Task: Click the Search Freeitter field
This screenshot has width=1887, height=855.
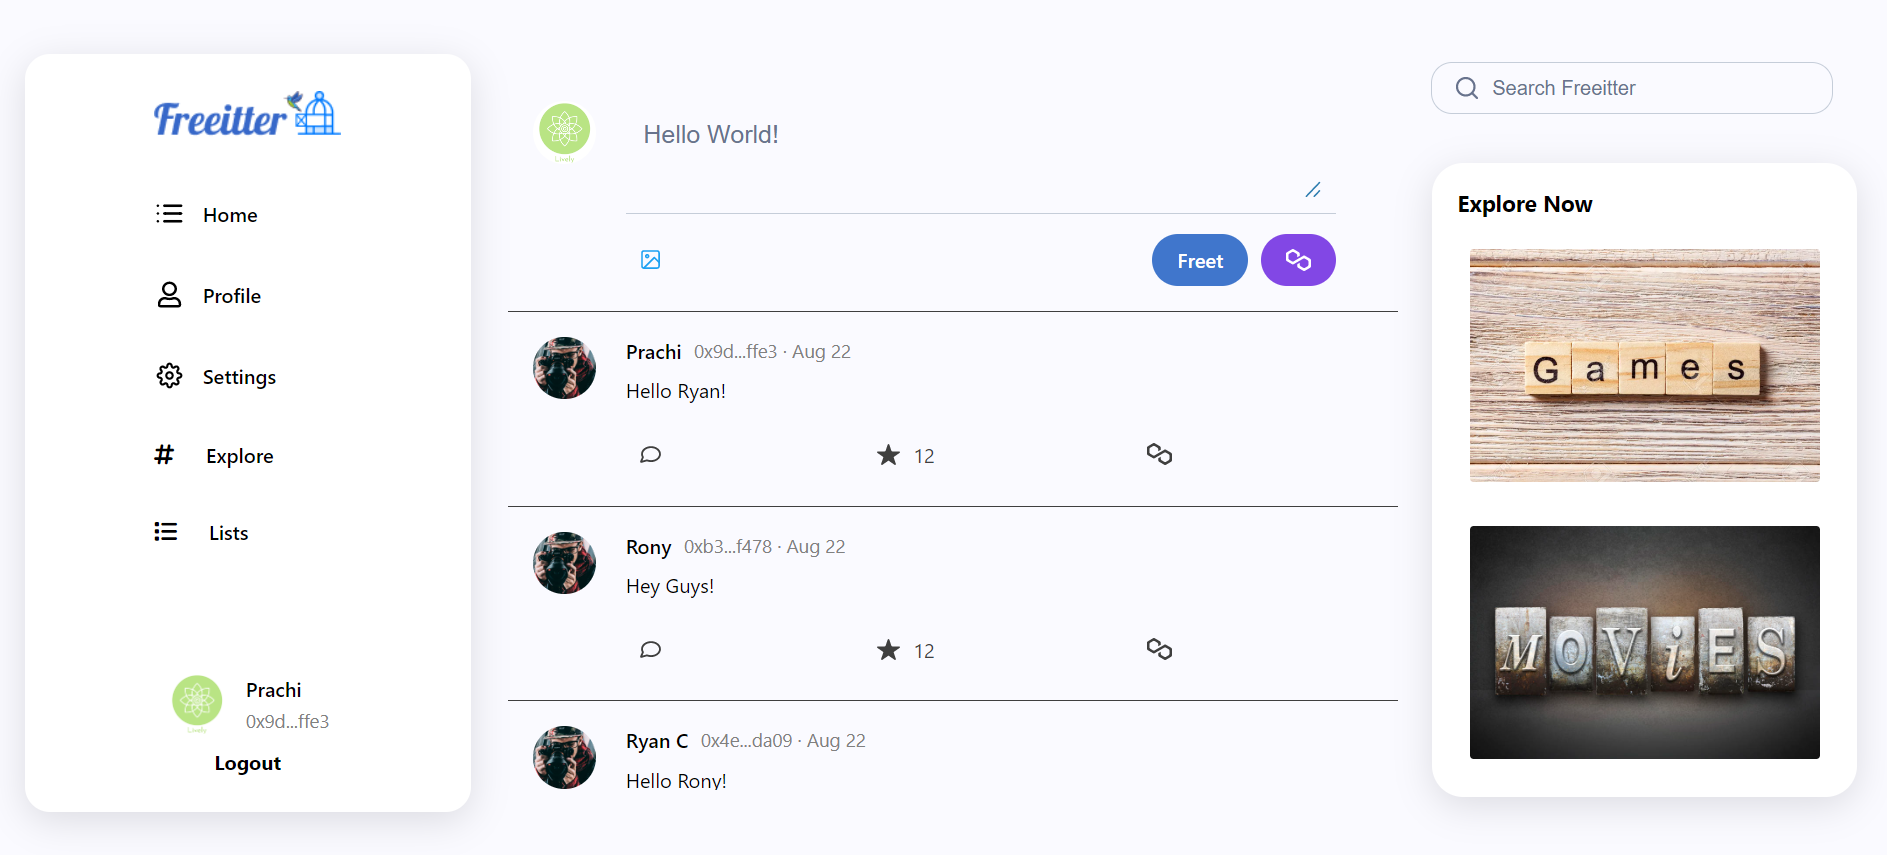Action: [1632, 88]
